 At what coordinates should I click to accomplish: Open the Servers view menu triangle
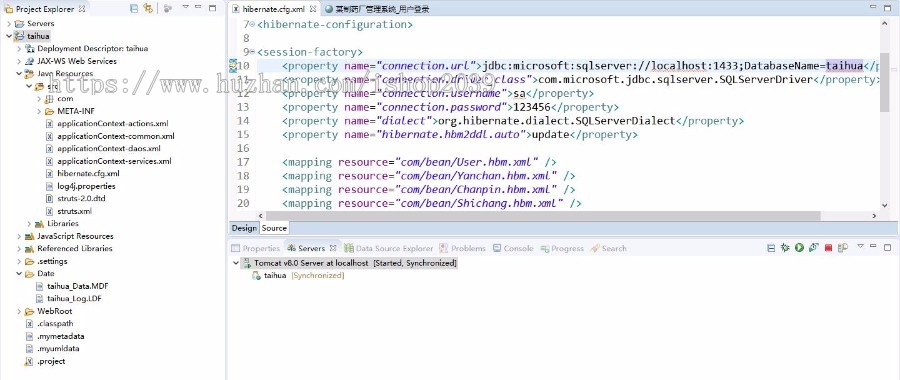[x=860, y=246]
